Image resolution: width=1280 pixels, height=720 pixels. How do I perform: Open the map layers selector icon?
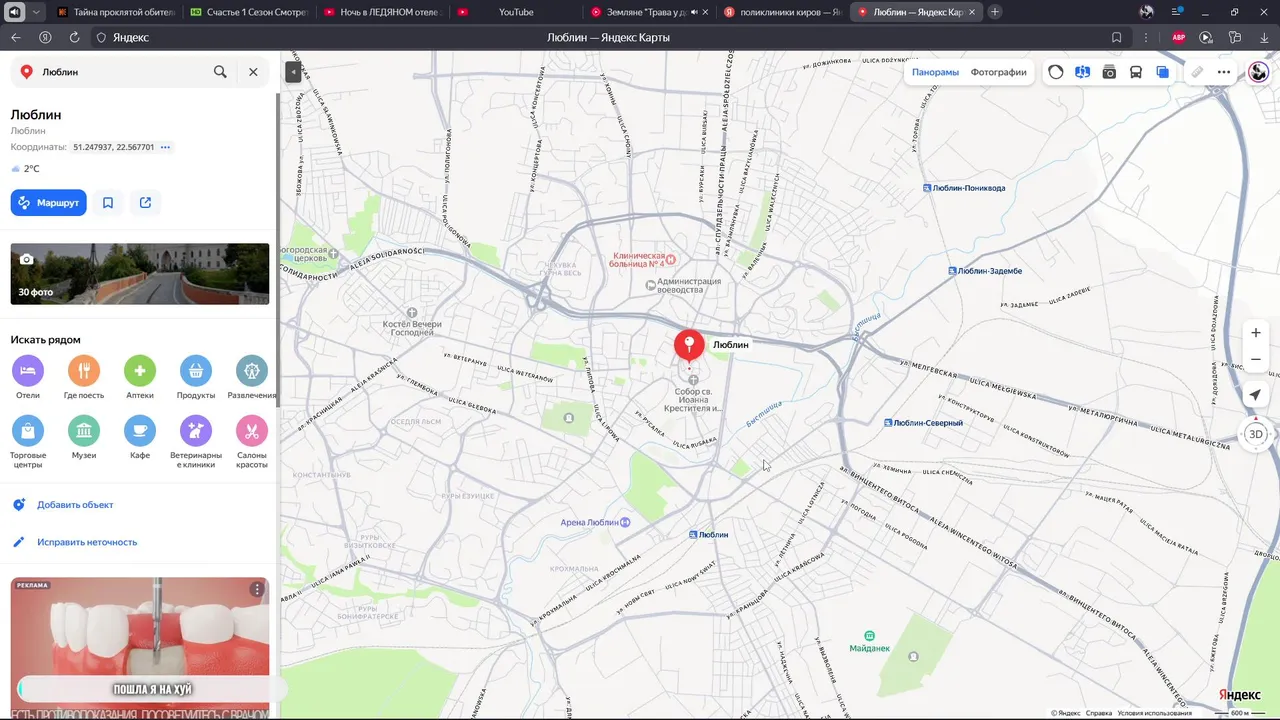tap(1162, 72)
